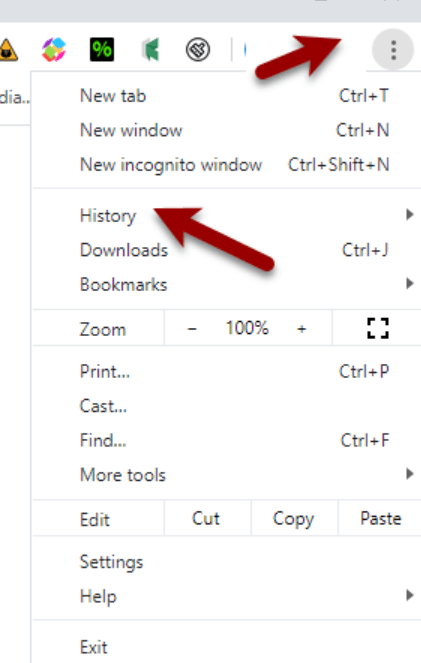Click the green arrow extension icon
The image size is (421, 663).
point(150,49)
